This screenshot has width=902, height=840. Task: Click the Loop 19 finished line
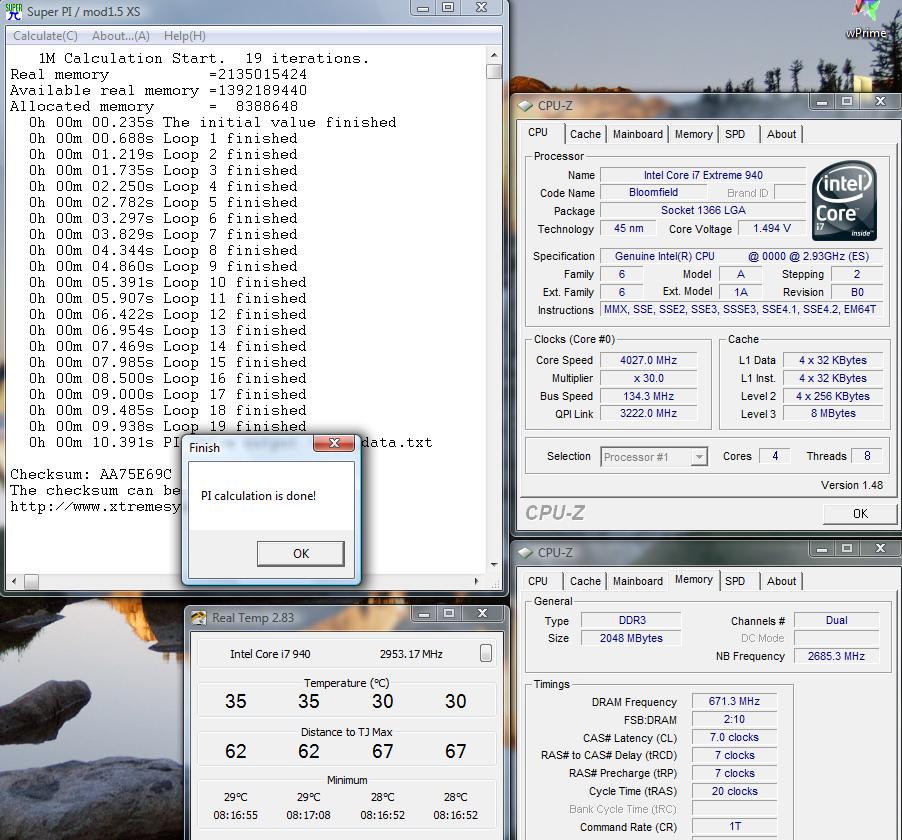[167, 426]
